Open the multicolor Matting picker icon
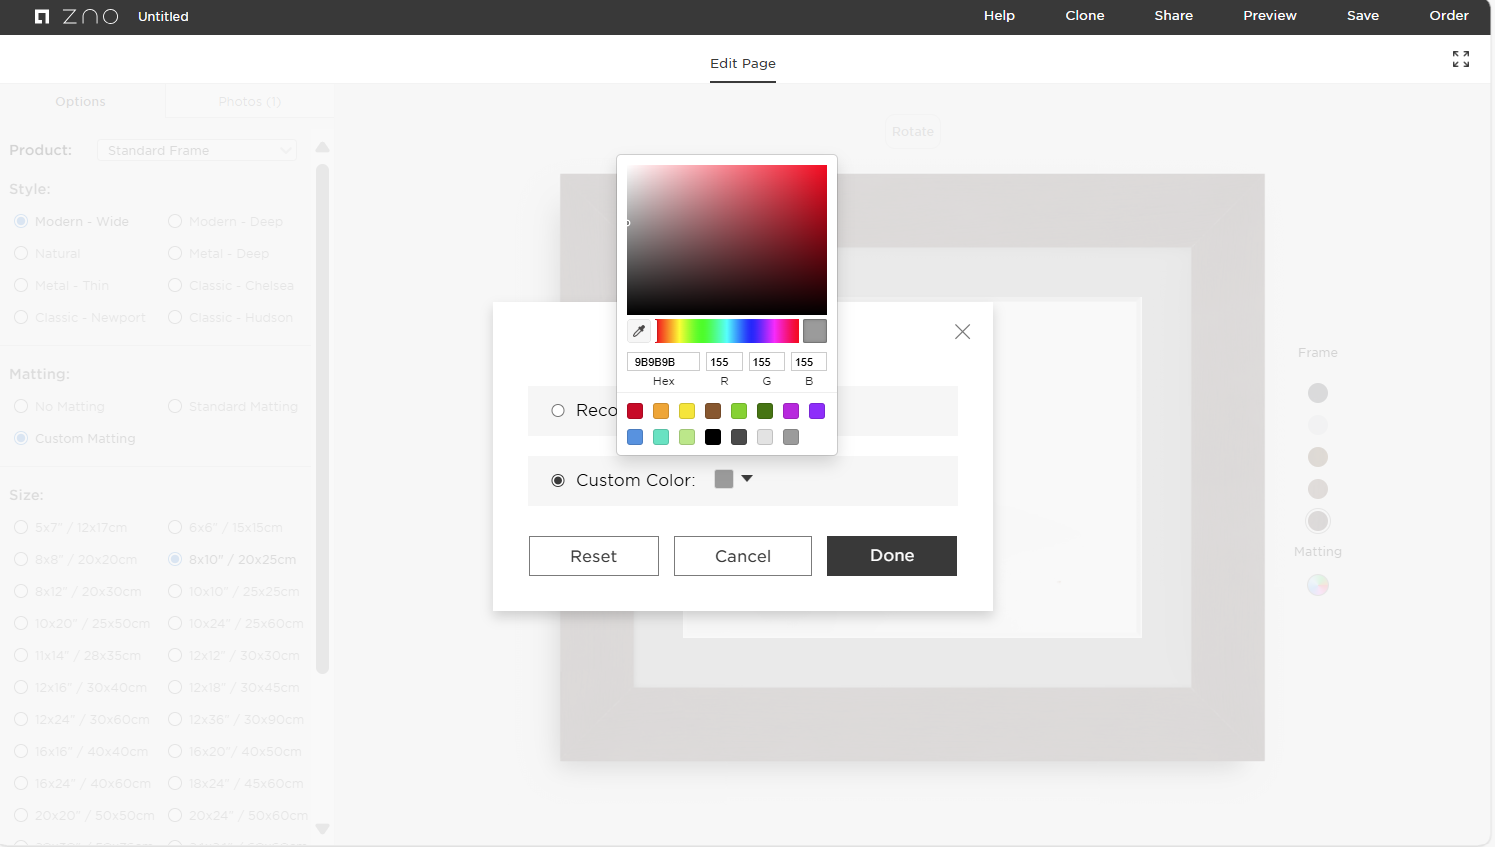Screen dimensions: 1495x847 click(1318, 585)
